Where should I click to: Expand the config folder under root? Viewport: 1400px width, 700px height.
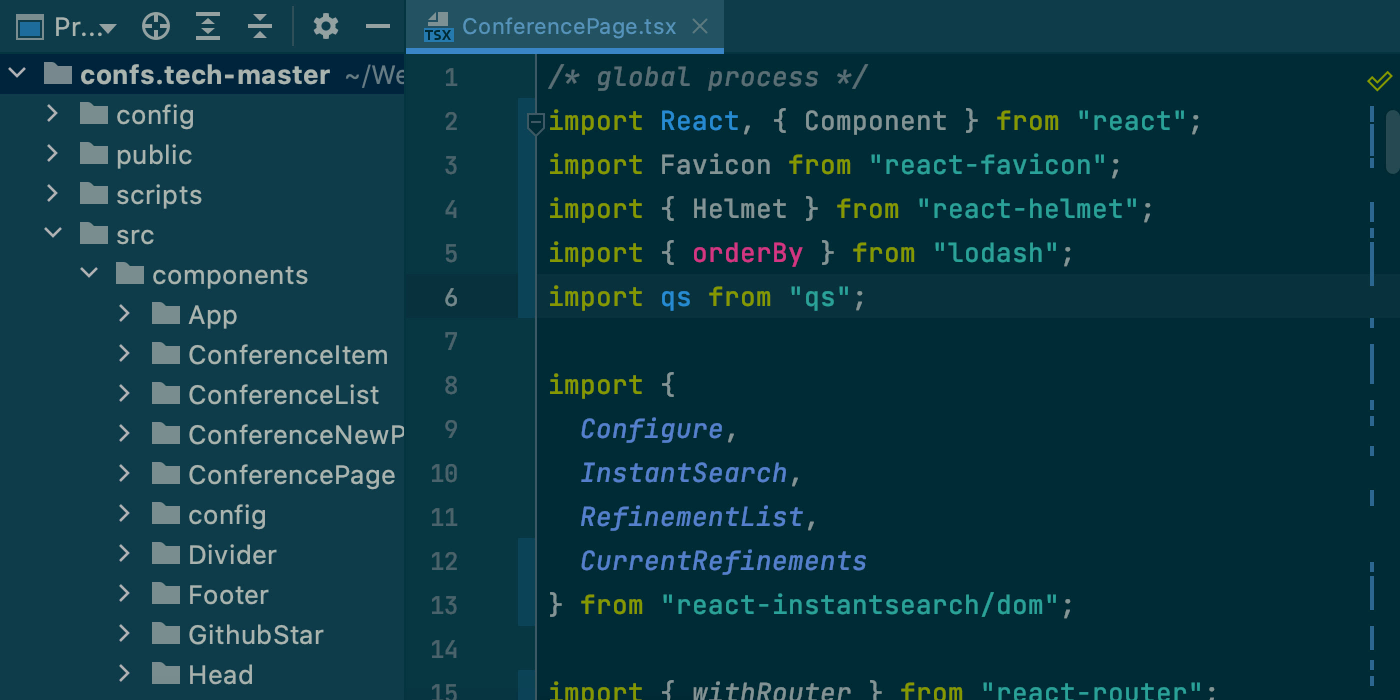53,114
